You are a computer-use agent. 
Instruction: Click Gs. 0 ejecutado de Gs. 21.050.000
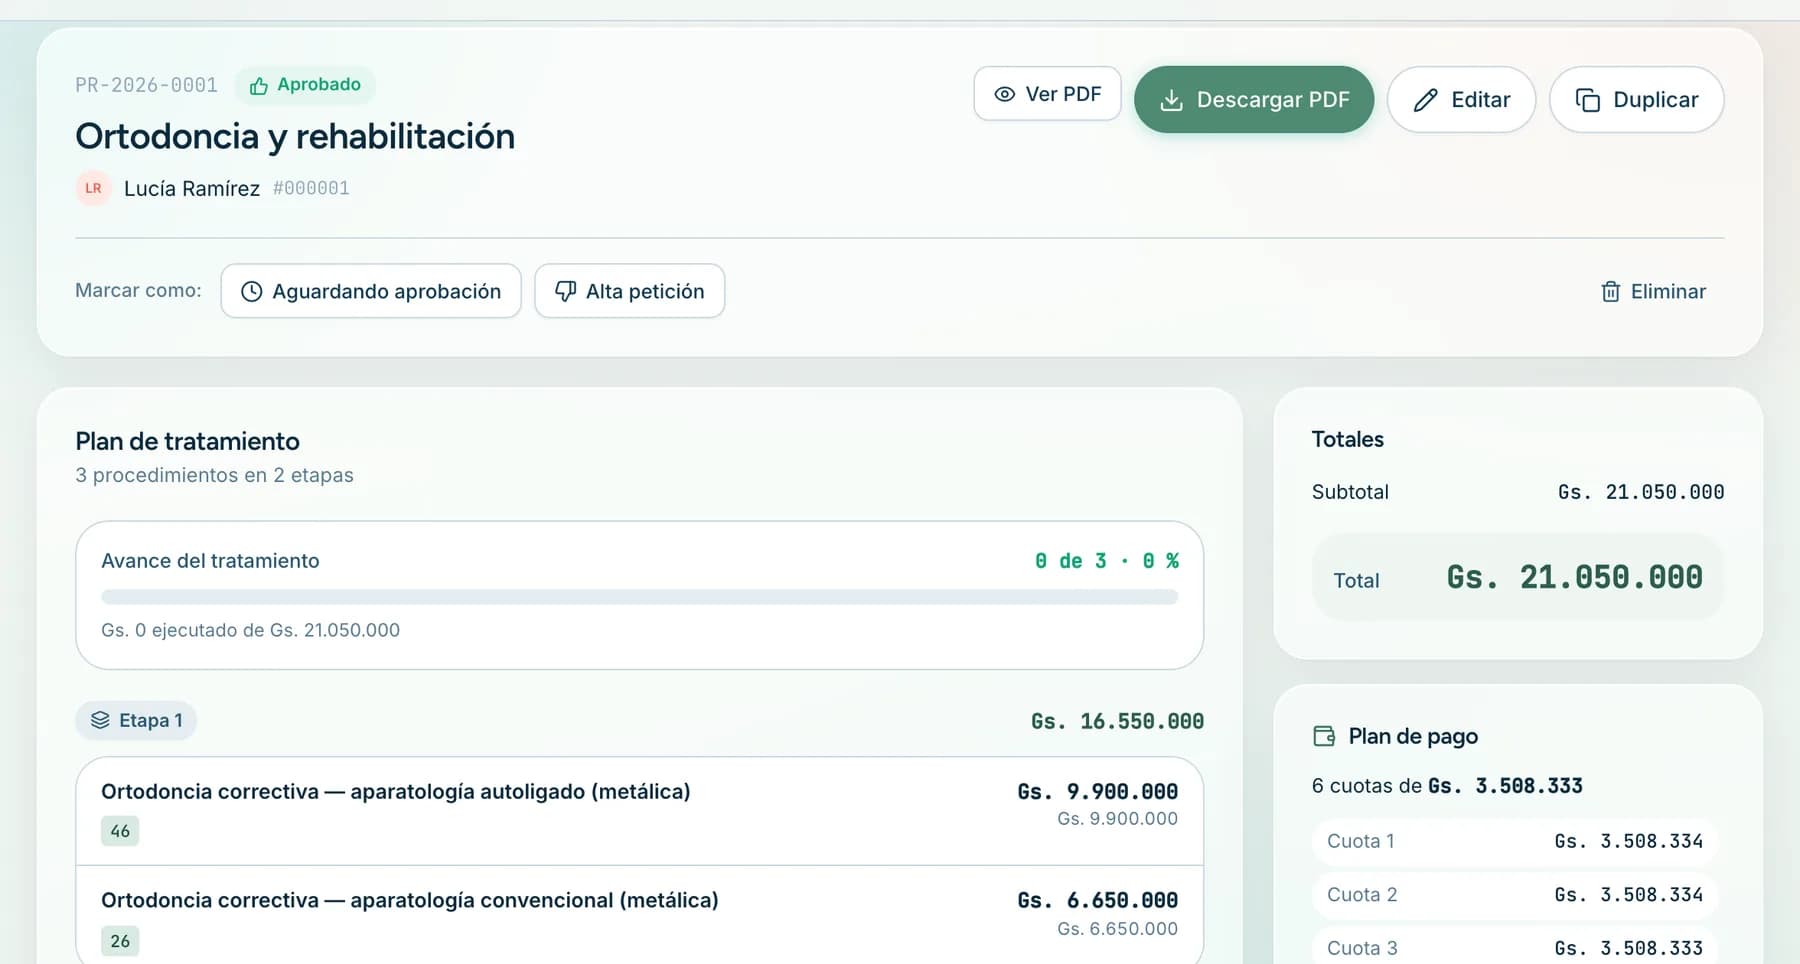250,630
